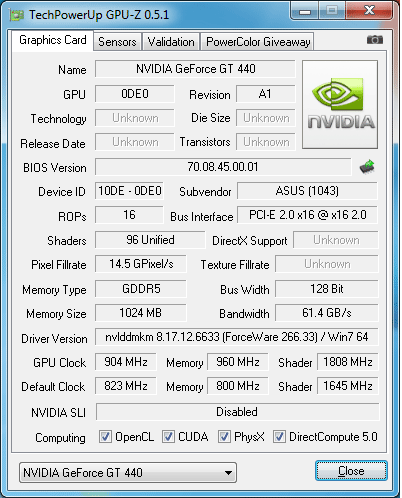Switch to the Sensors tab
402x498 pixels.
117,42
